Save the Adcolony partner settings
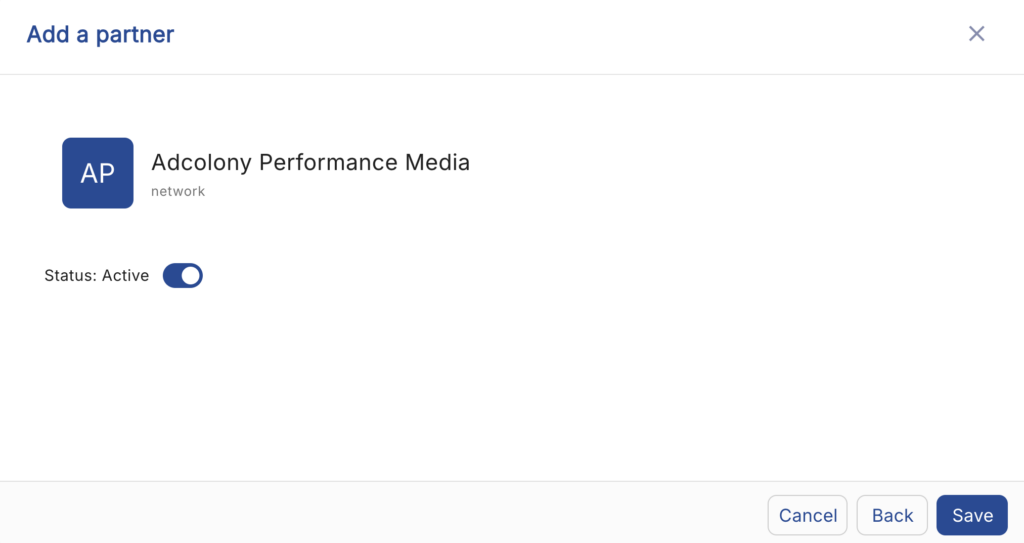 [x=972, y=515]
